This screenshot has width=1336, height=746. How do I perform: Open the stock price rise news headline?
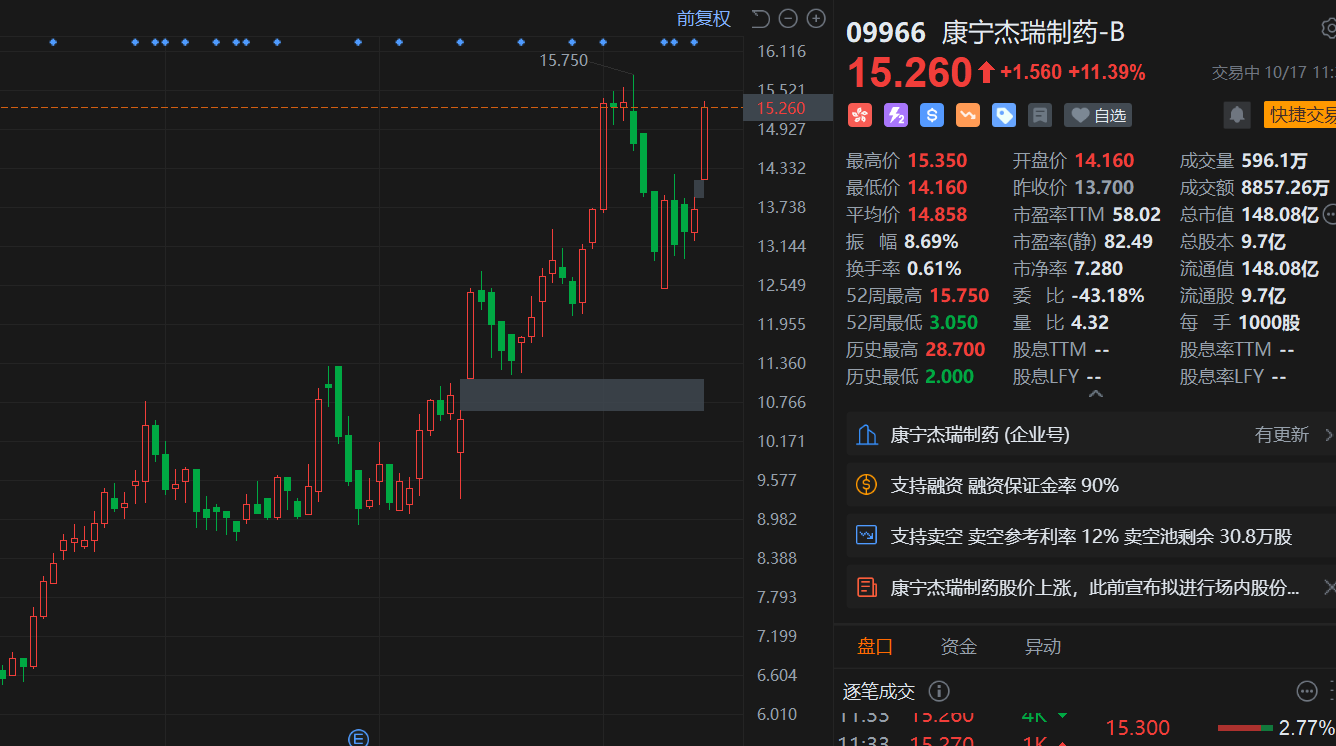(1094, 587)
